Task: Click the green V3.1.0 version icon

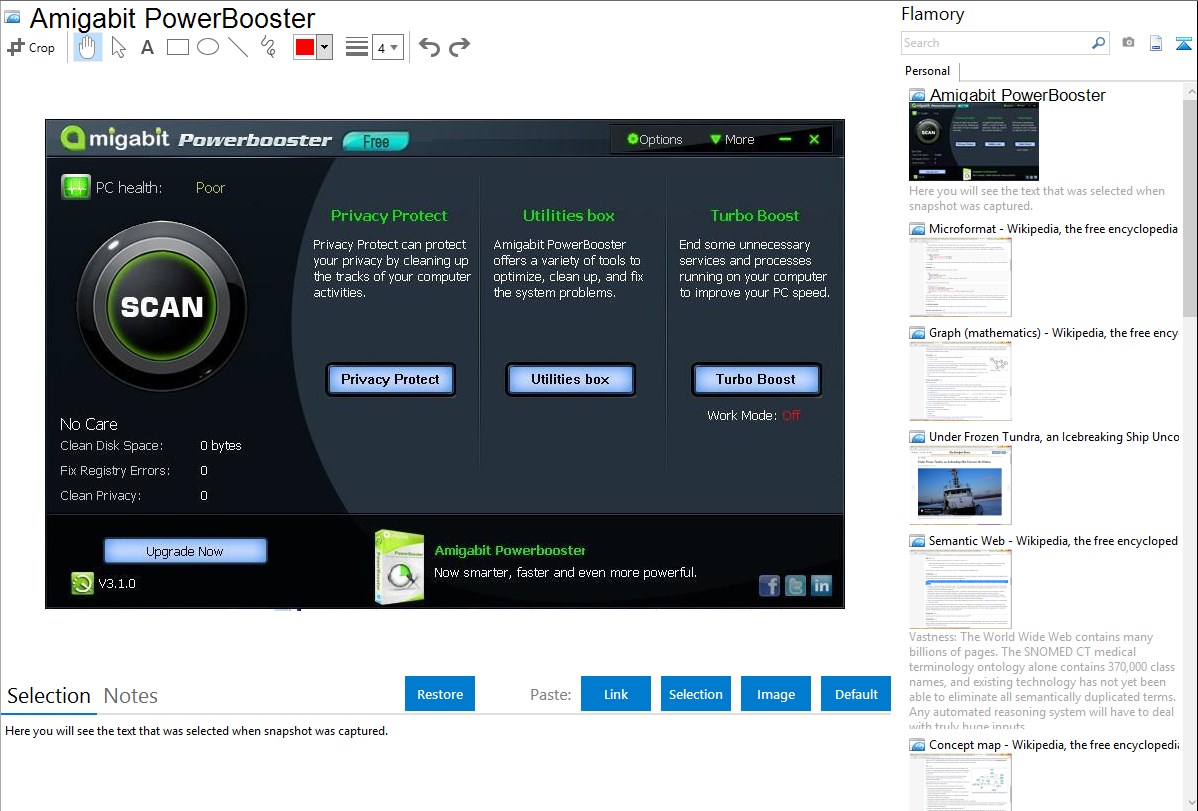Action: [x=82, y=583]
